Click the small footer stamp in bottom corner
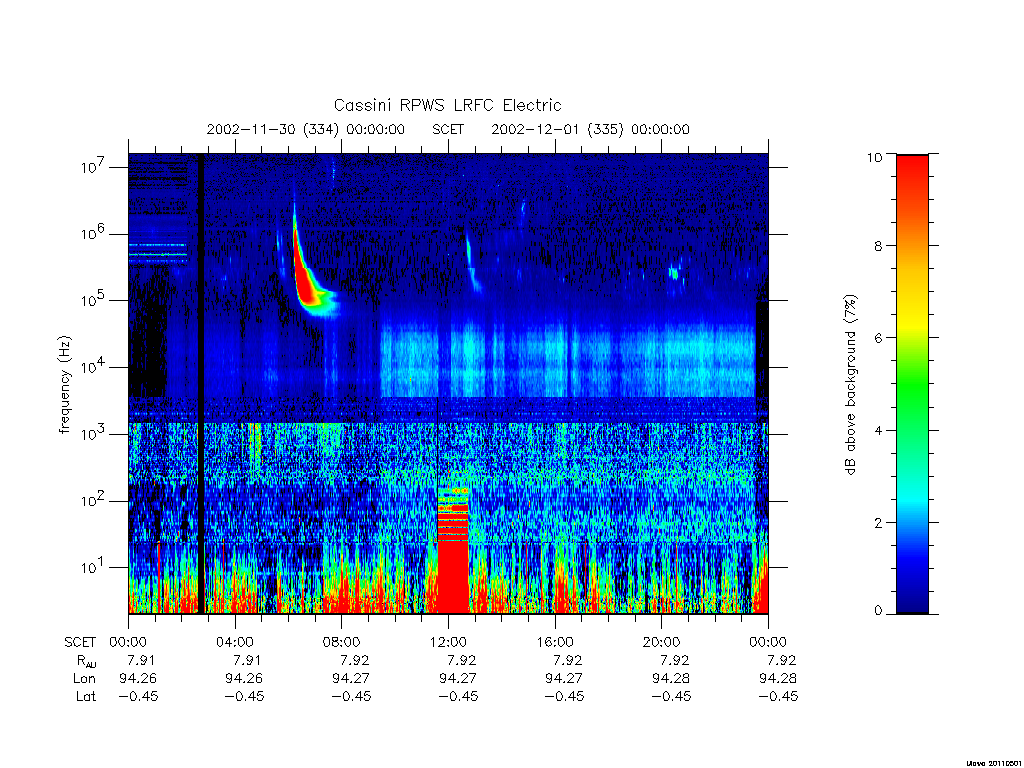This screenshot has width=1024, height=768. (x=994, y=763)
